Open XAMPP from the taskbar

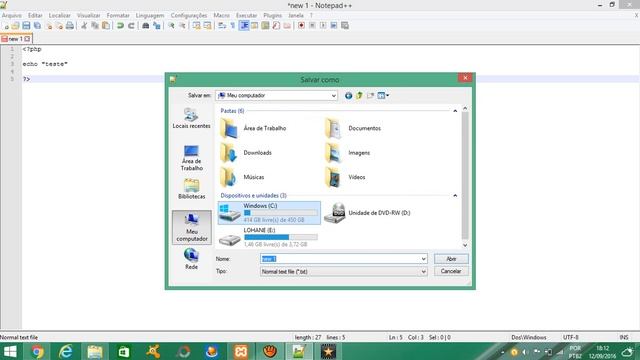240,351
